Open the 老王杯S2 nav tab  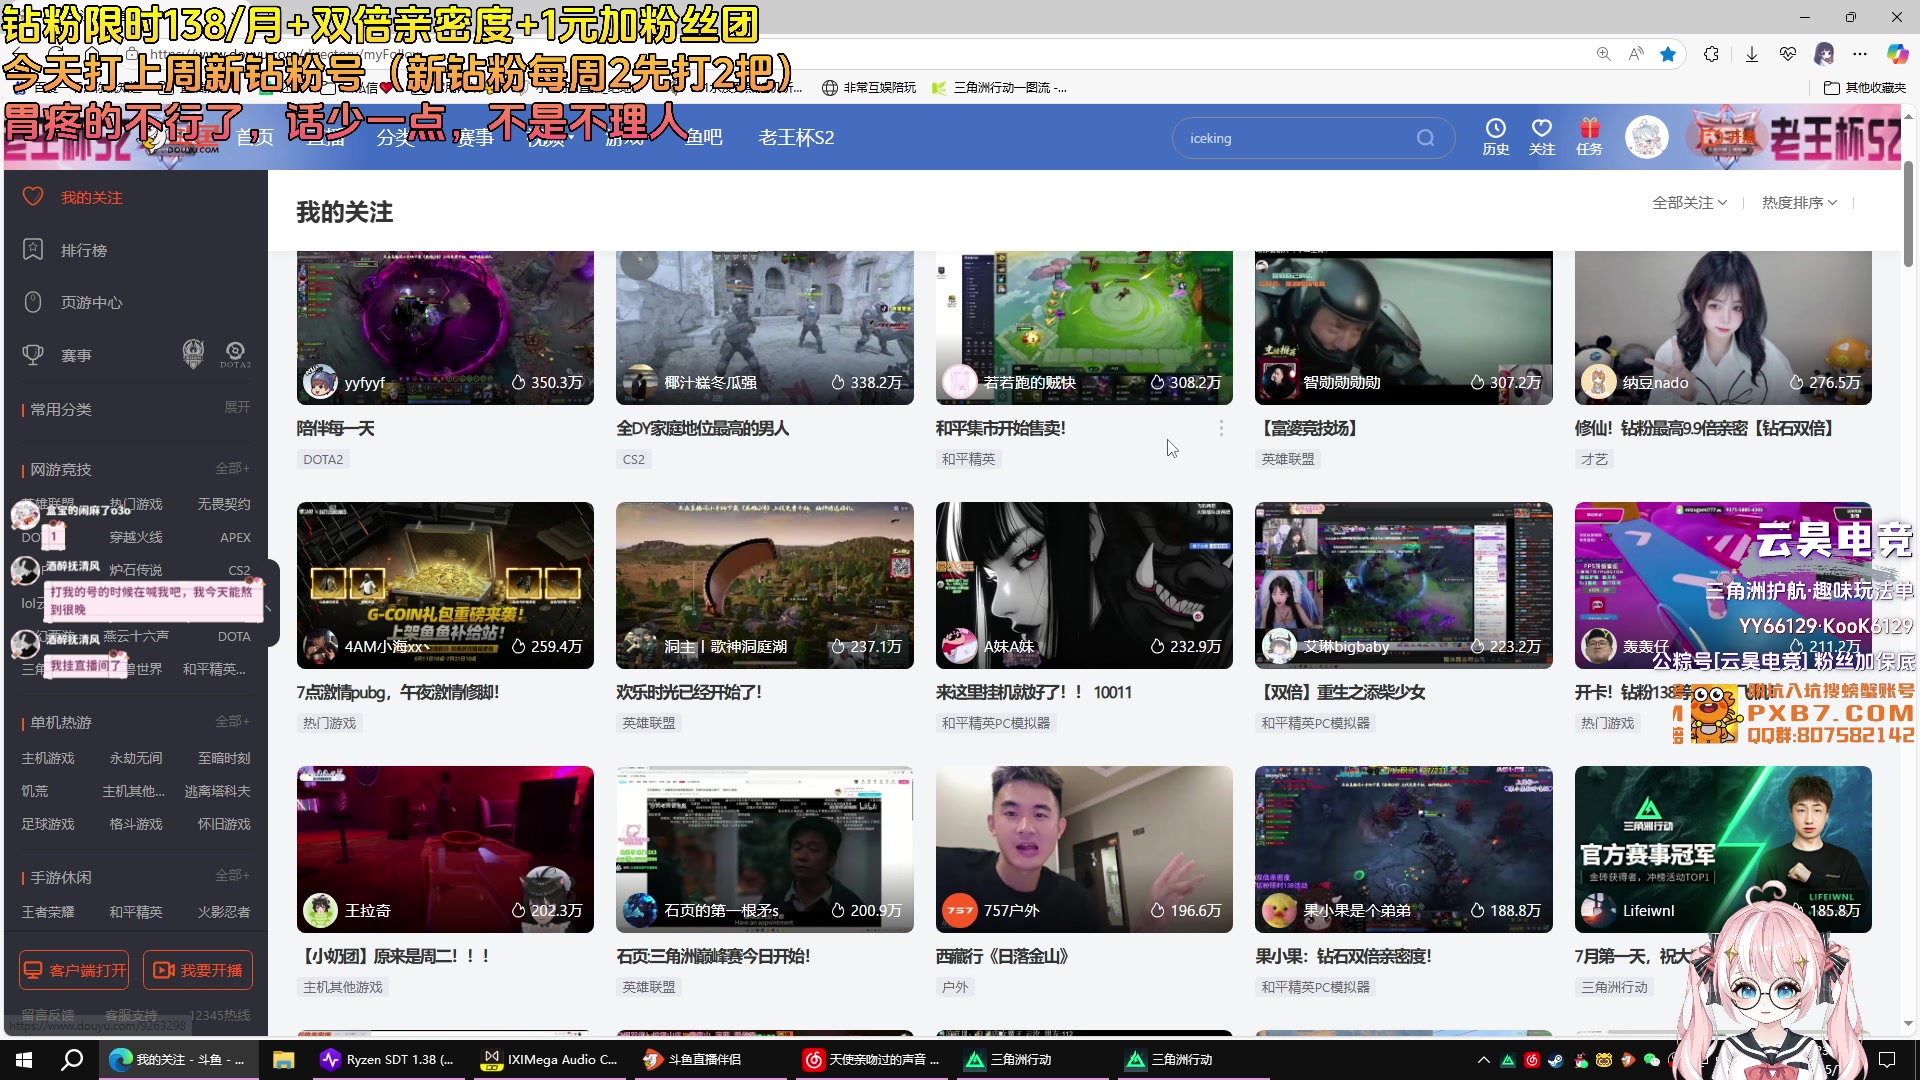796,137
